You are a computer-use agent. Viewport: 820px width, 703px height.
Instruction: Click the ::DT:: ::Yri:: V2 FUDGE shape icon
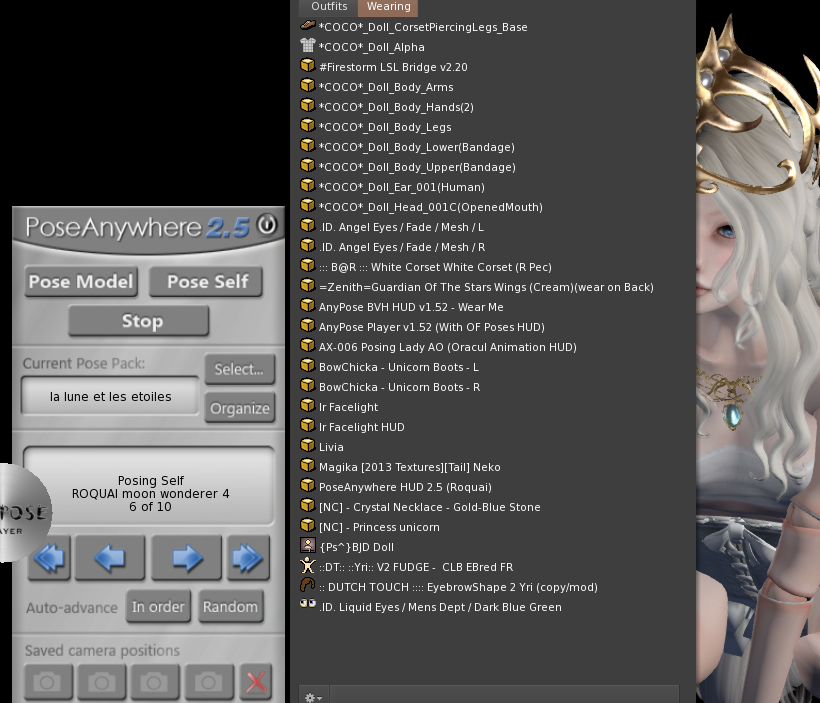tap(308, 565)
